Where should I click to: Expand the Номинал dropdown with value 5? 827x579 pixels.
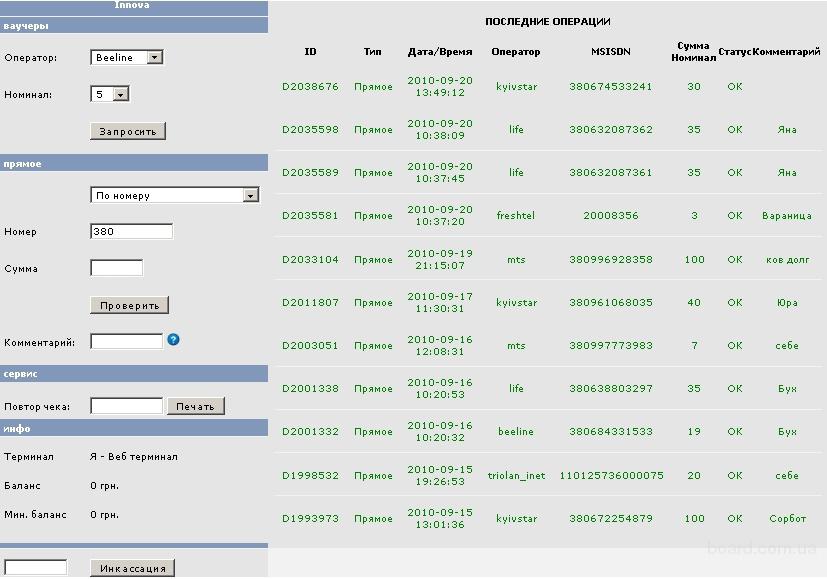110,94
